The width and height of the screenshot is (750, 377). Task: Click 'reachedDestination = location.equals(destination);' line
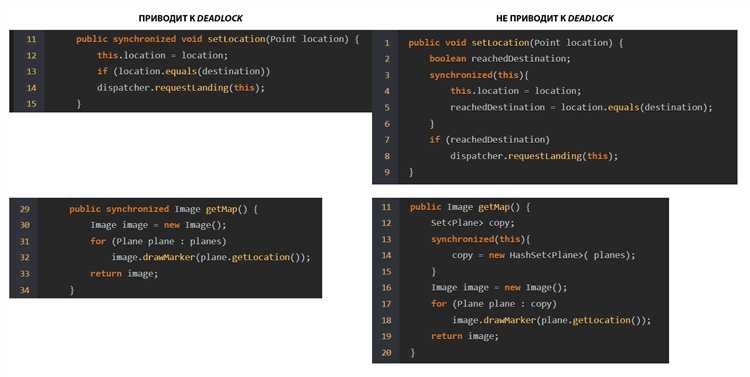coord(581,108)
